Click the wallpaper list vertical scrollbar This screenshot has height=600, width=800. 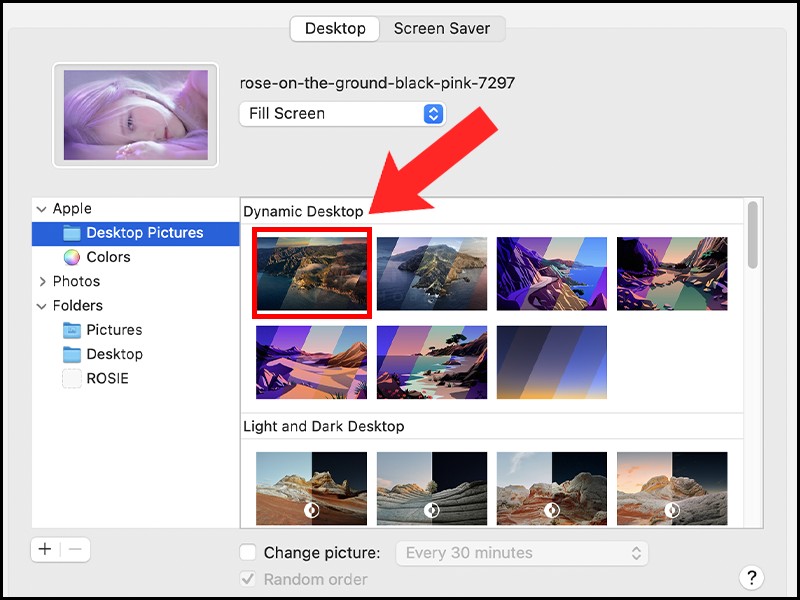point(752,236)
